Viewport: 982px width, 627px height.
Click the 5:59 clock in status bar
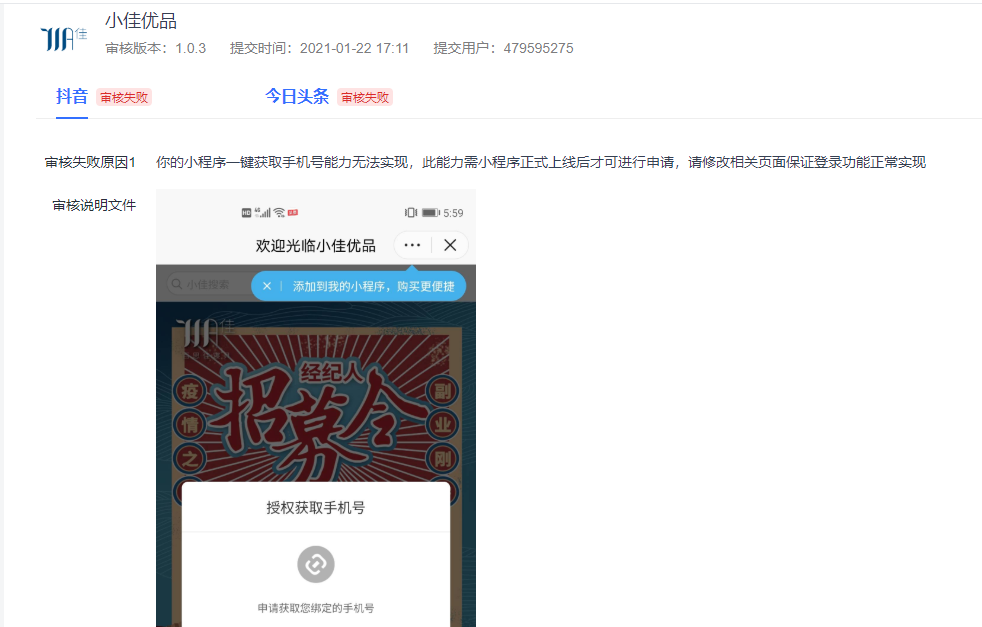(453, 213)
